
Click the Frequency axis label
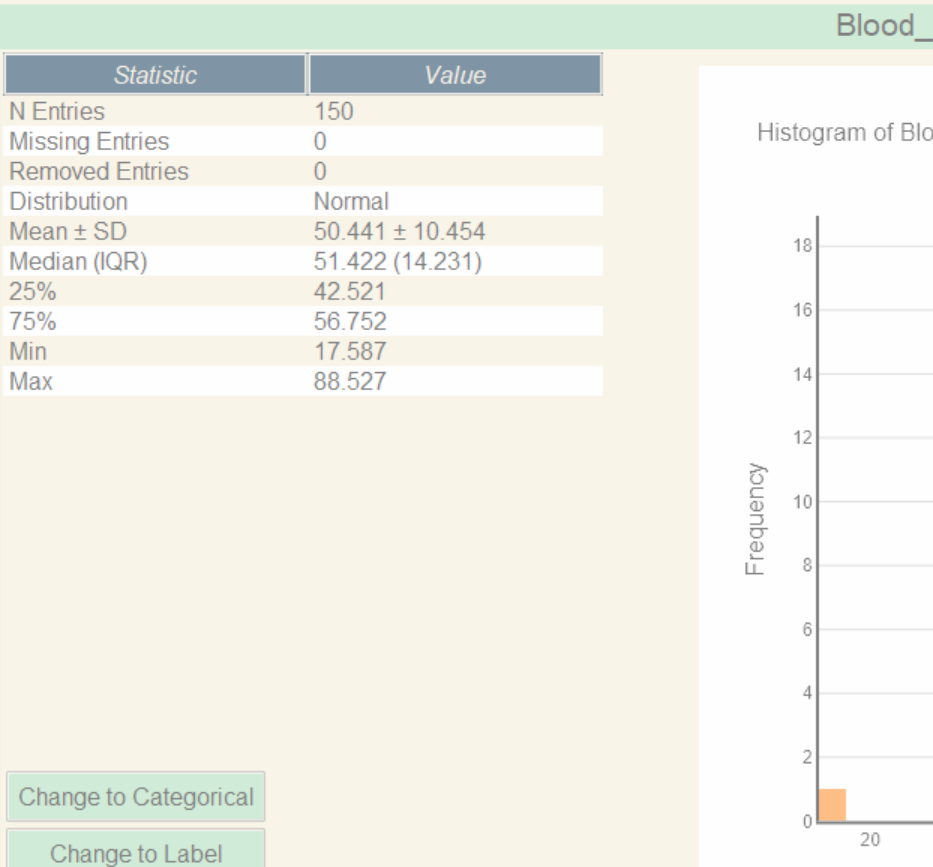pos(754,519)
